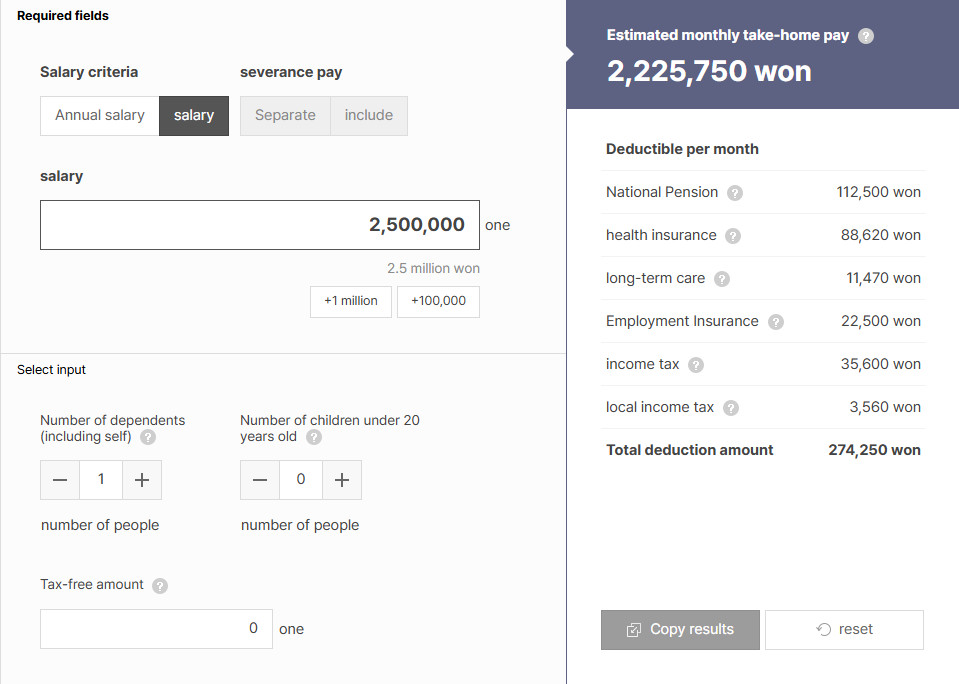Click local income tax help icon
The width and height of the screenshot is (959, 684).
(x=731, y=408)
